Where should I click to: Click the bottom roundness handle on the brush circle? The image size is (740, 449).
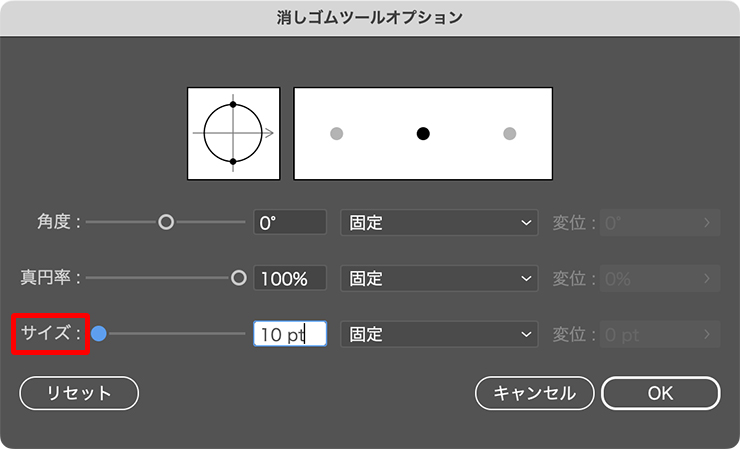point(233,161)
